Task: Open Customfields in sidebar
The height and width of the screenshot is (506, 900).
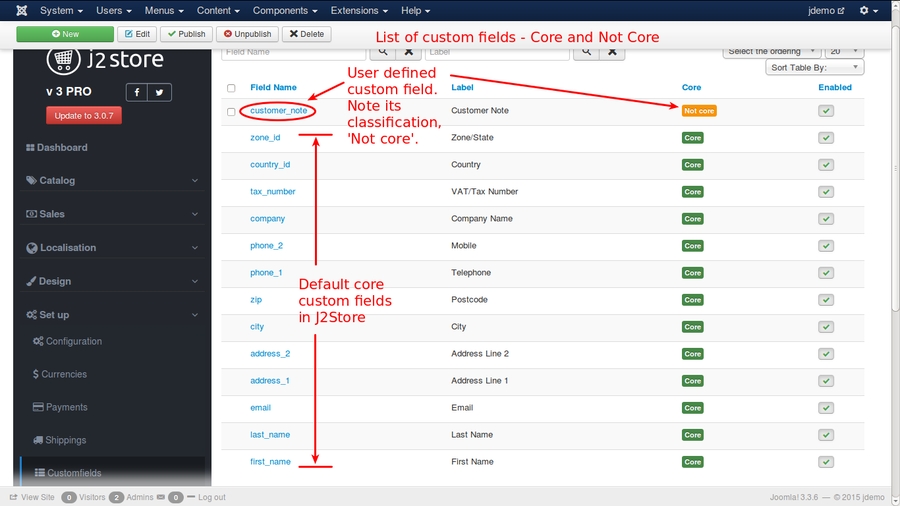Action: [68, 473]
